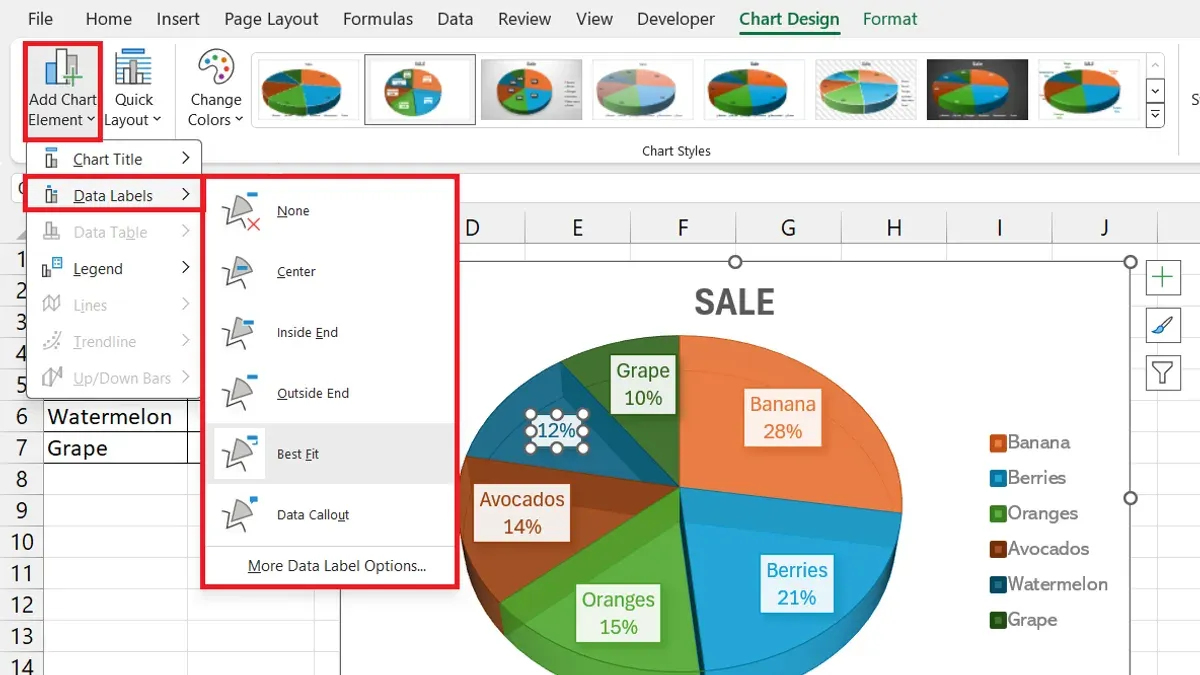The width and height of the screenshot is (1200, 675).
Task: Click the selected 12% data label
Action: pos(556,431)
